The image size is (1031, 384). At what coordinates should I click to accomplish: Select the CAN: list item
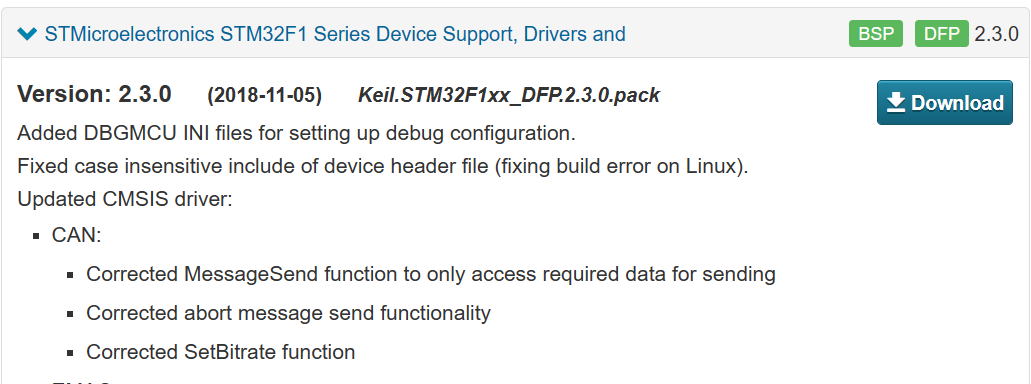(76, 235)
